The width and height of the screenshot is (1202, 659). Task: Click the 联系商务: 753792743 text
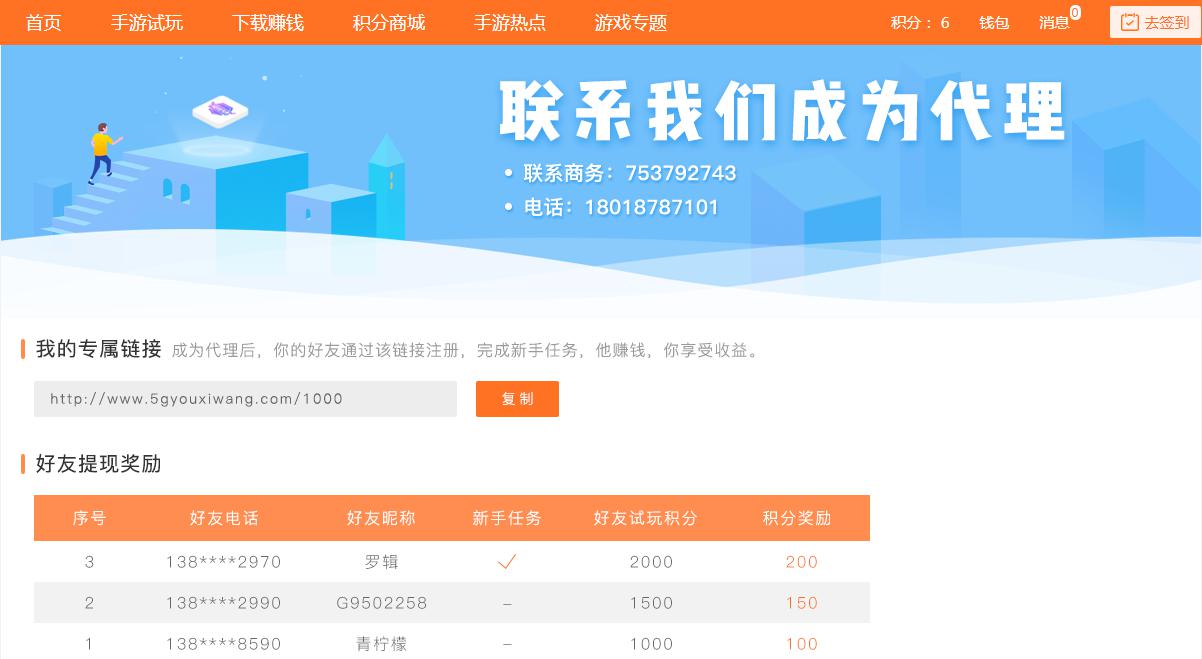tap(630, 173)
